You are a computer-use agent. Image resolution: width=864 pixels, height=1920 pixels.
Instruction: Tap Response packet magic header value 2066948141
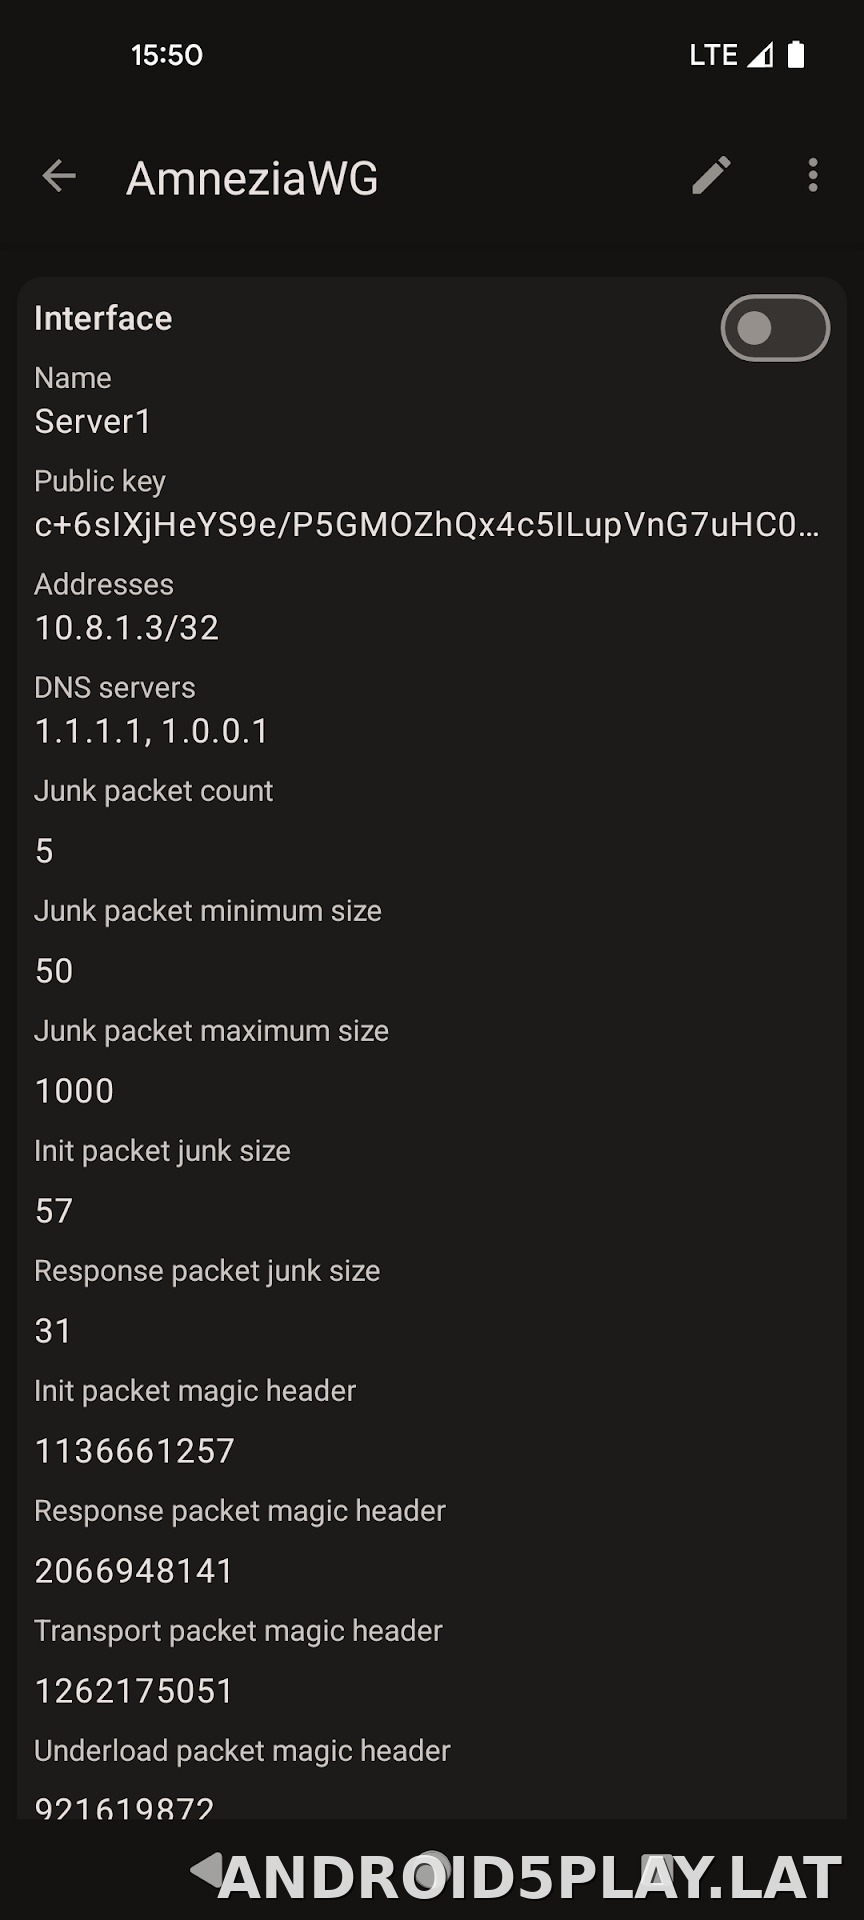(x=134, y=1571)
